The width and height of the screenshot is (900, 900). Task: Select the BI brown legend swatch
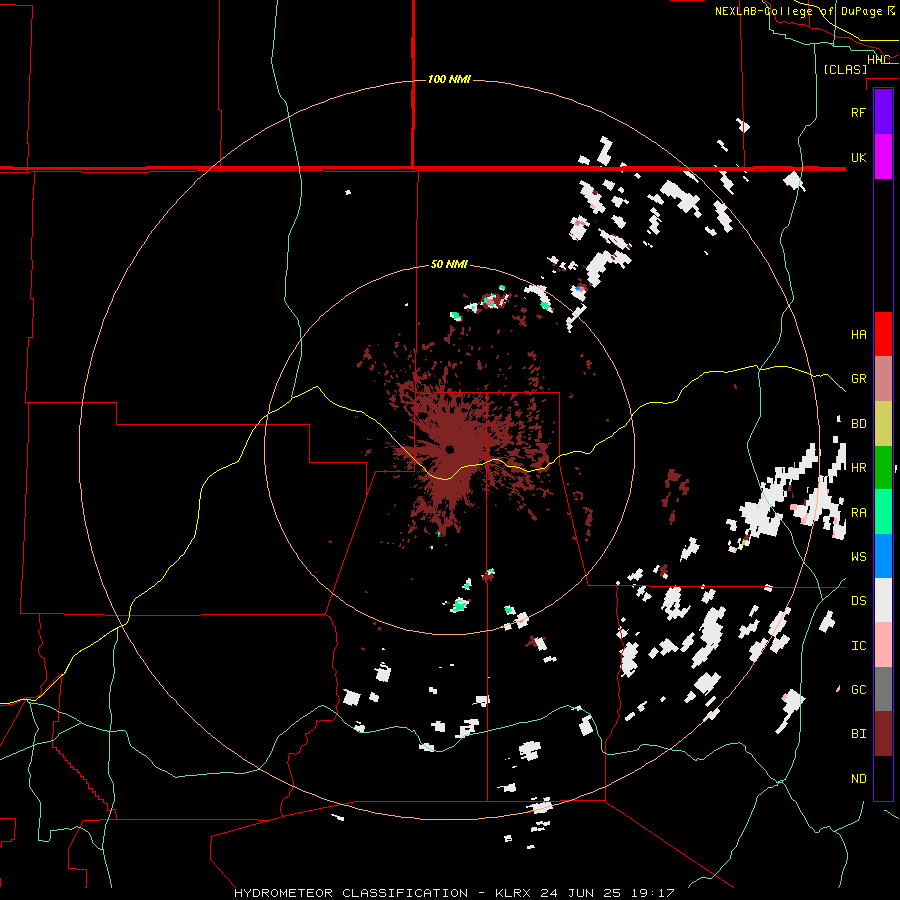pyautogui.click(x=883, y=734)
